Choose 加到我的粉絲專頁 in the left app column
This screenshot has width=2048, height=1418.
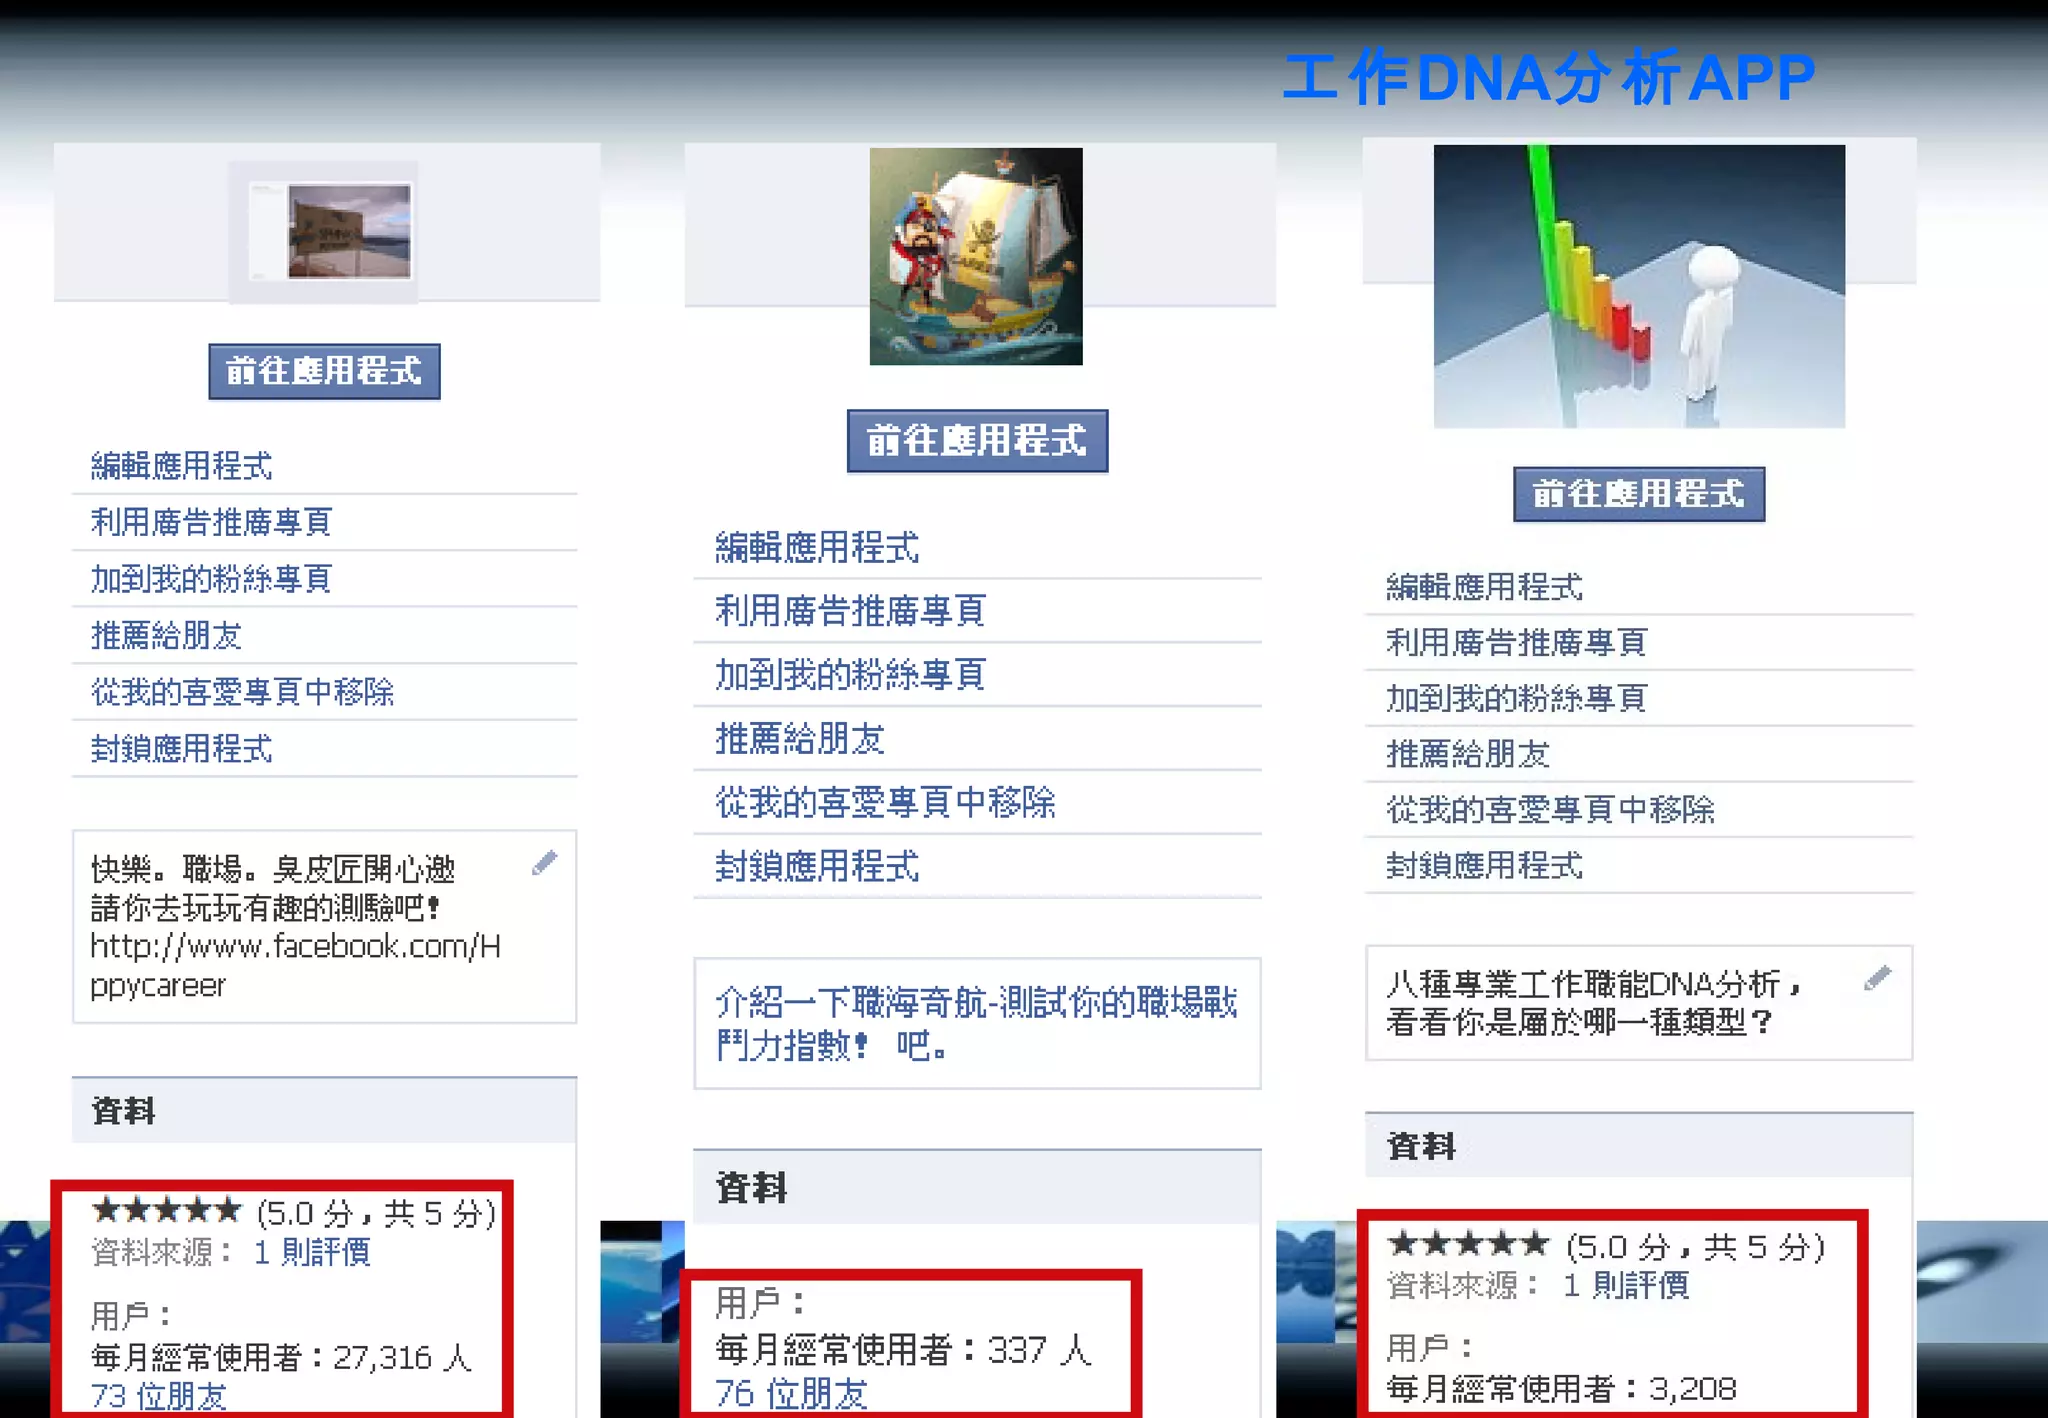[211, 579]
